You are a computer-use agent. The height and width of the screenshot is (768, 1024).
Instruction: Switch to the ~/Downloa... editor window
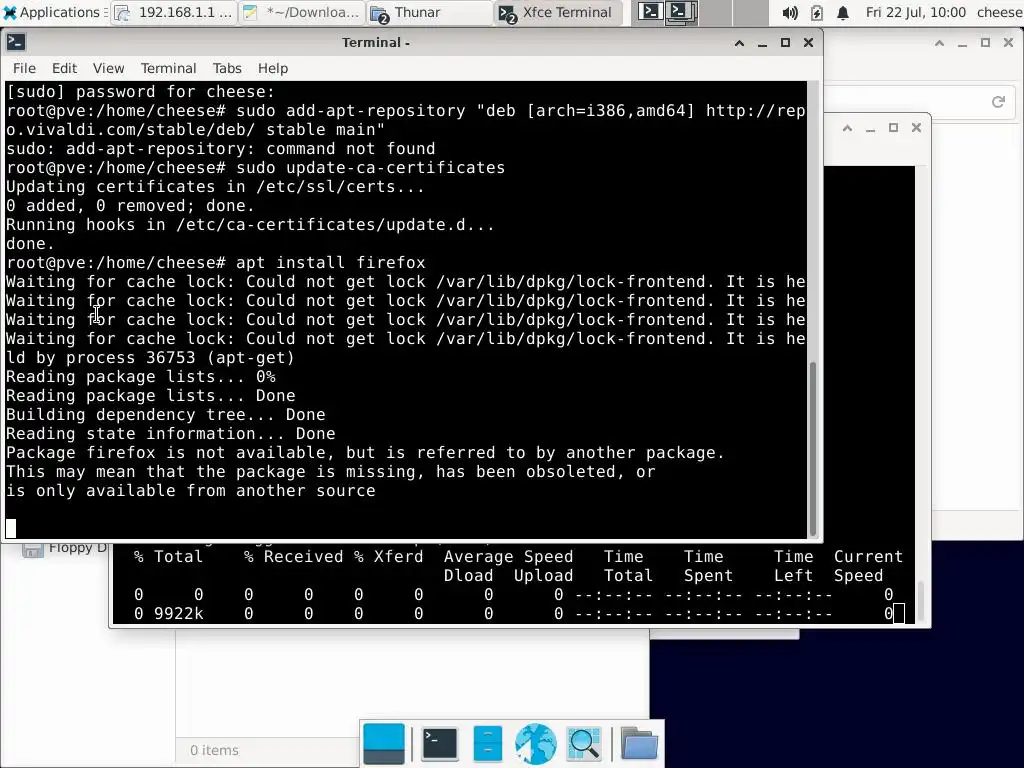[x=302, y=12]
